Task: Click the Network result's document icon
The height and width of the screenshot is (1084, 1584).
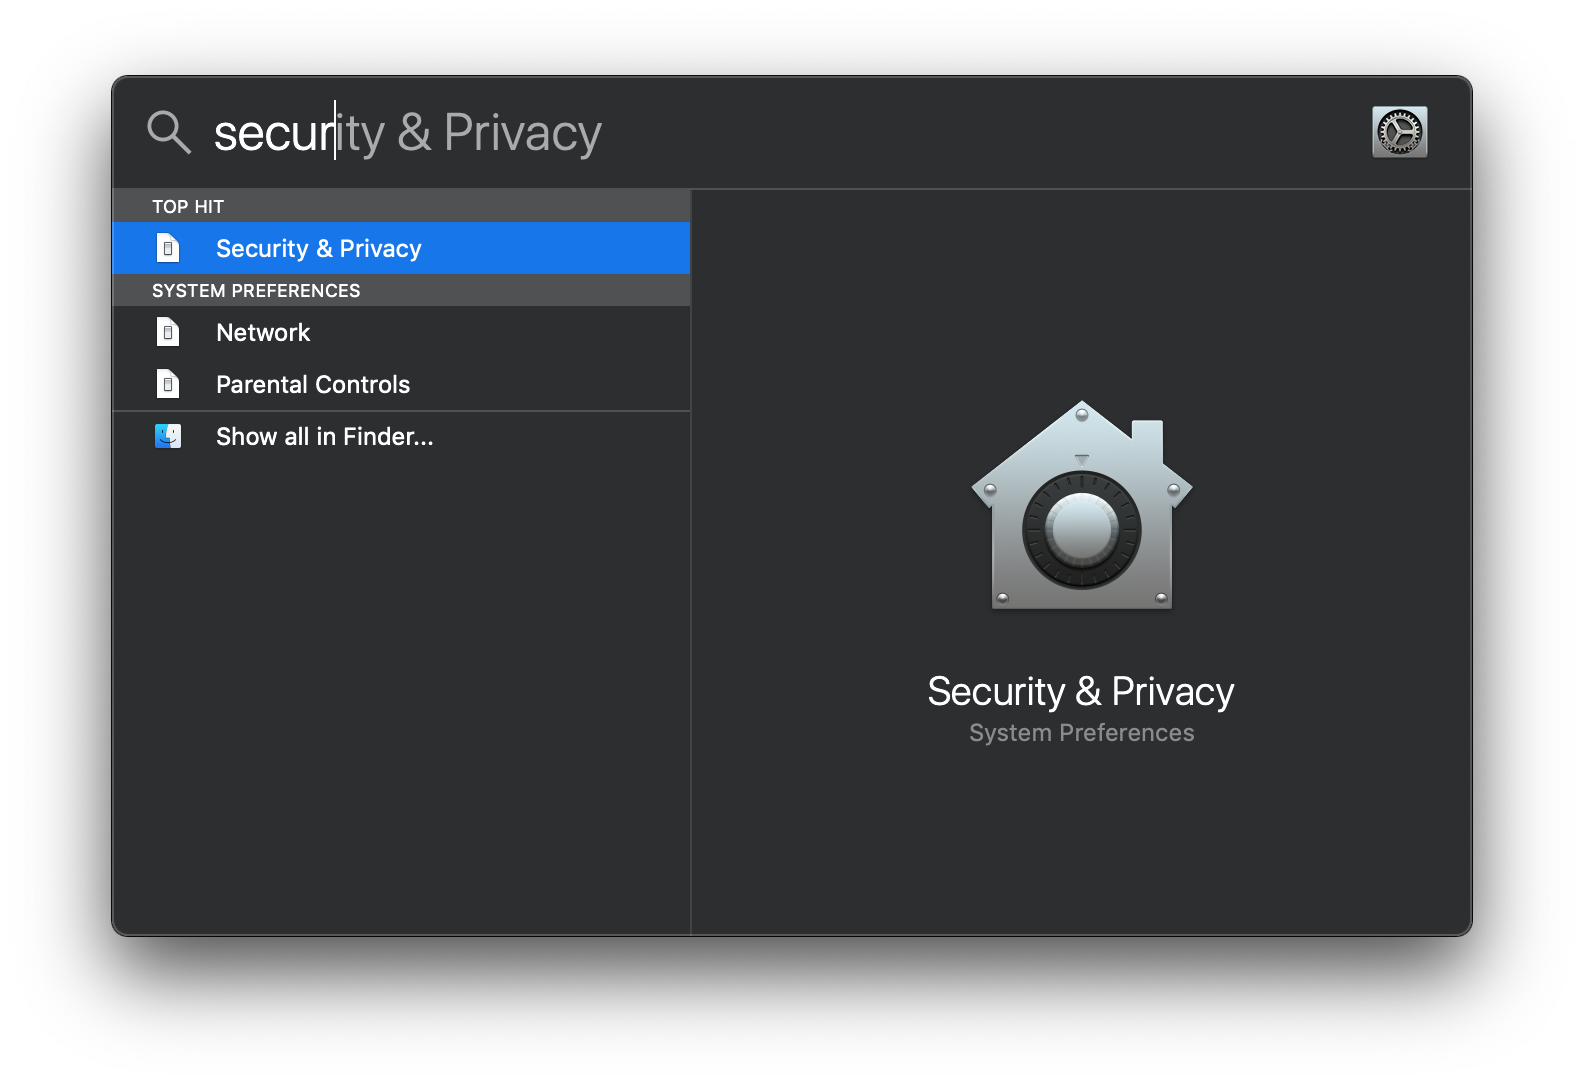Action: click(x=168, y=332)
